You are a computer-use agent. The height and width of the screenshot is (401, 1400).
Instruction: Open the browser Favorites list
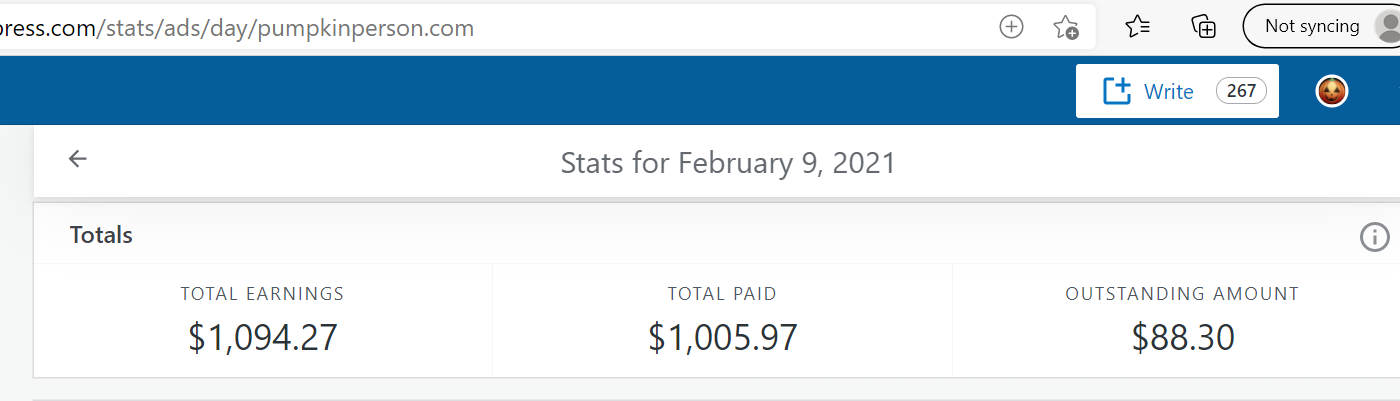pos(1137,27)
